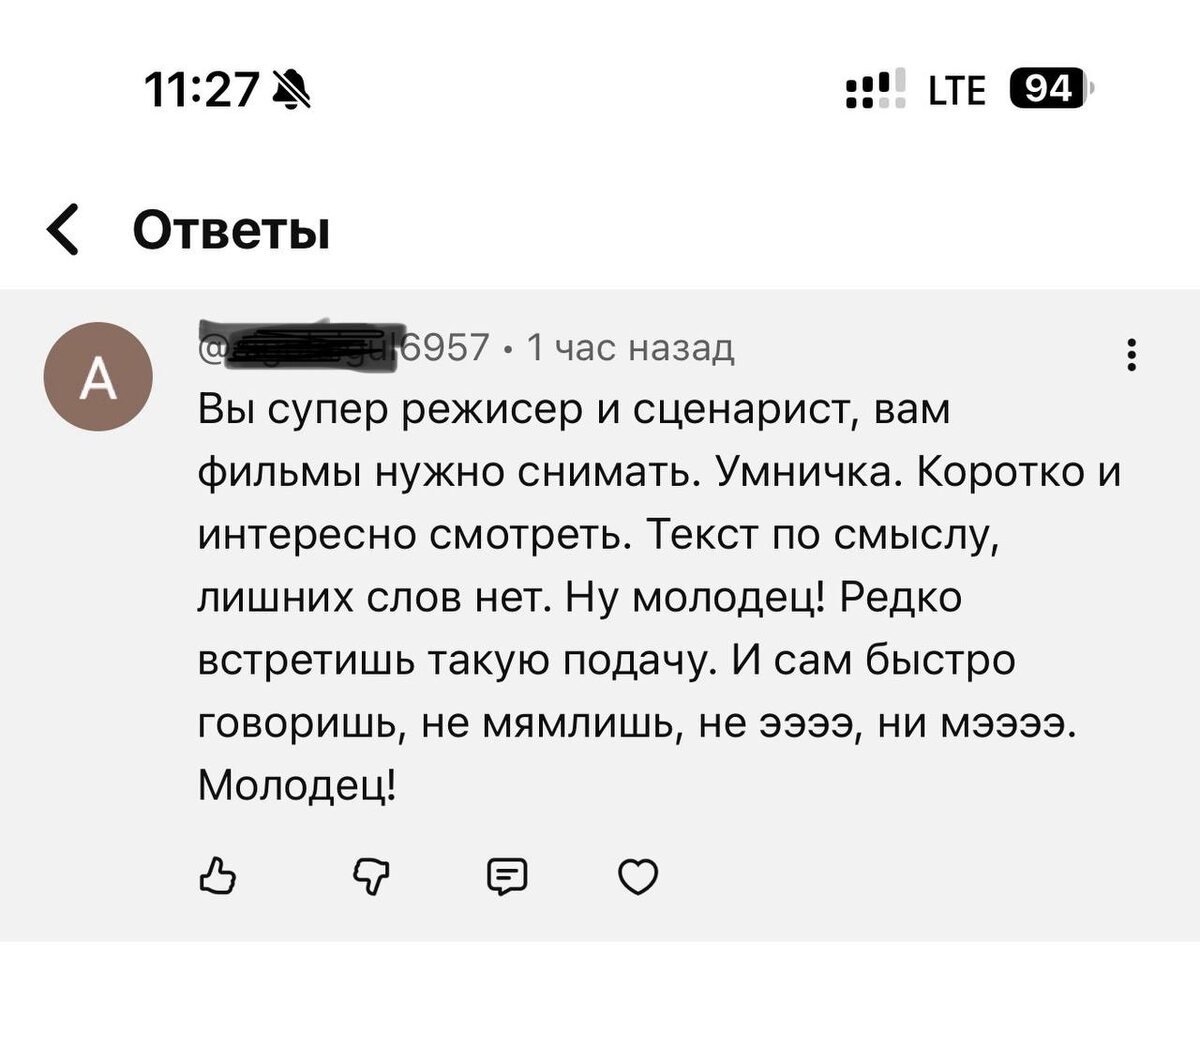Image resolution: width=1200 pixels, height=1049 pixels.
Task: Tap the empty white area below the comment
Action: 600,995
